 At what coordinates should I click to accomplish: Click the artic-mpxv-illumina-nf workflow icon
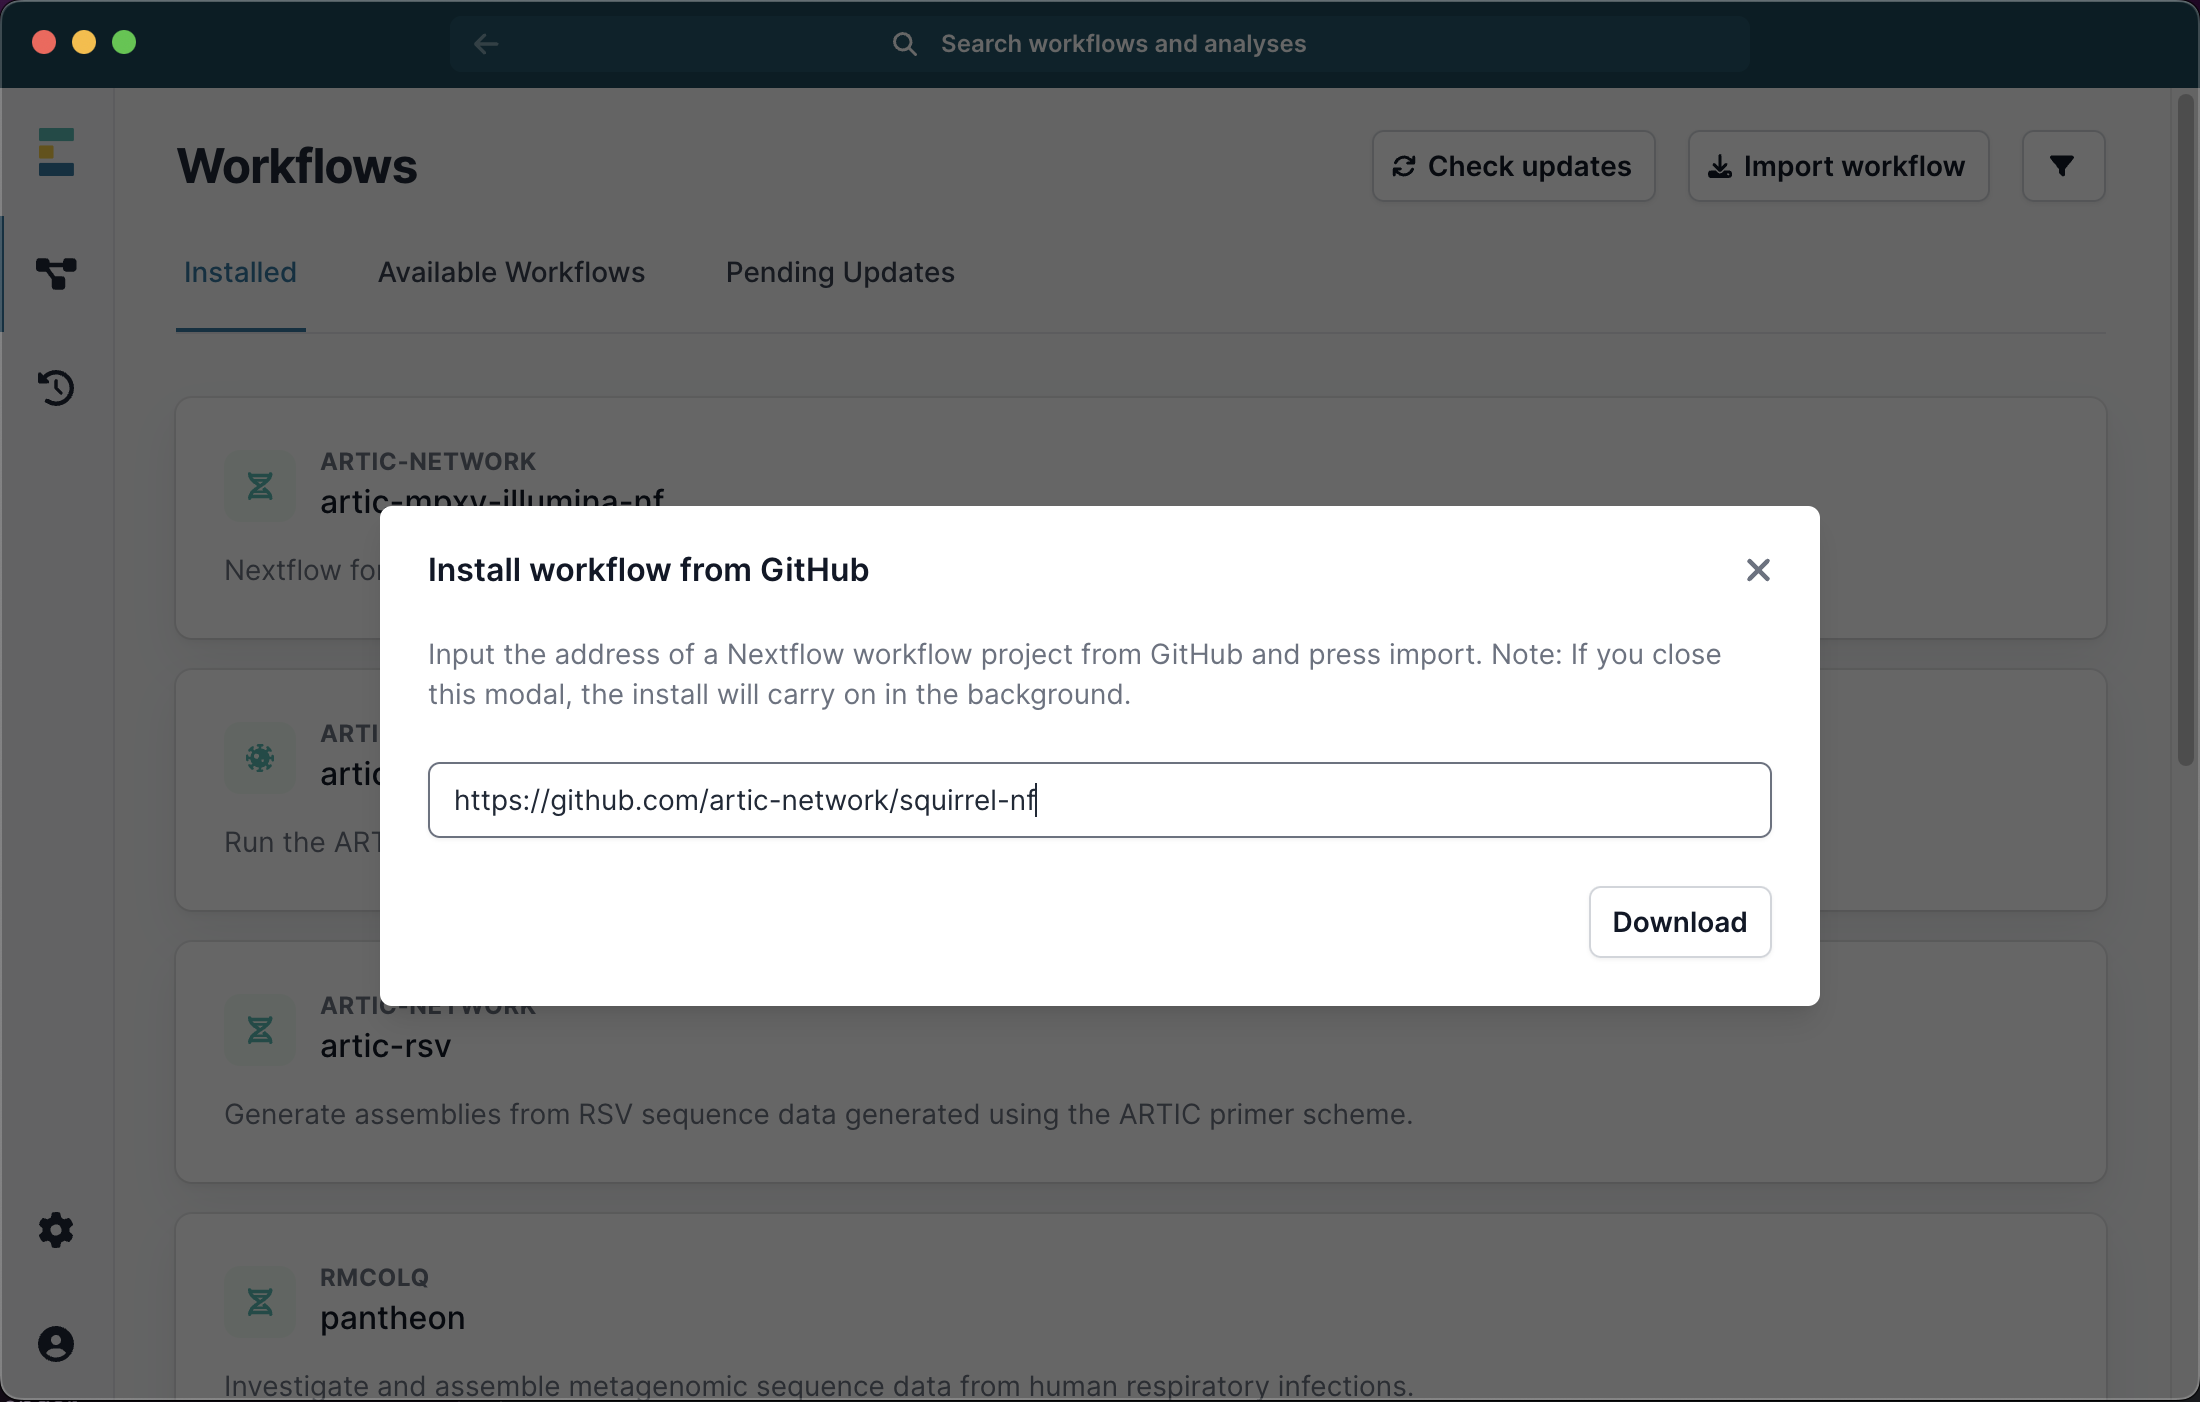pos(260,486)
